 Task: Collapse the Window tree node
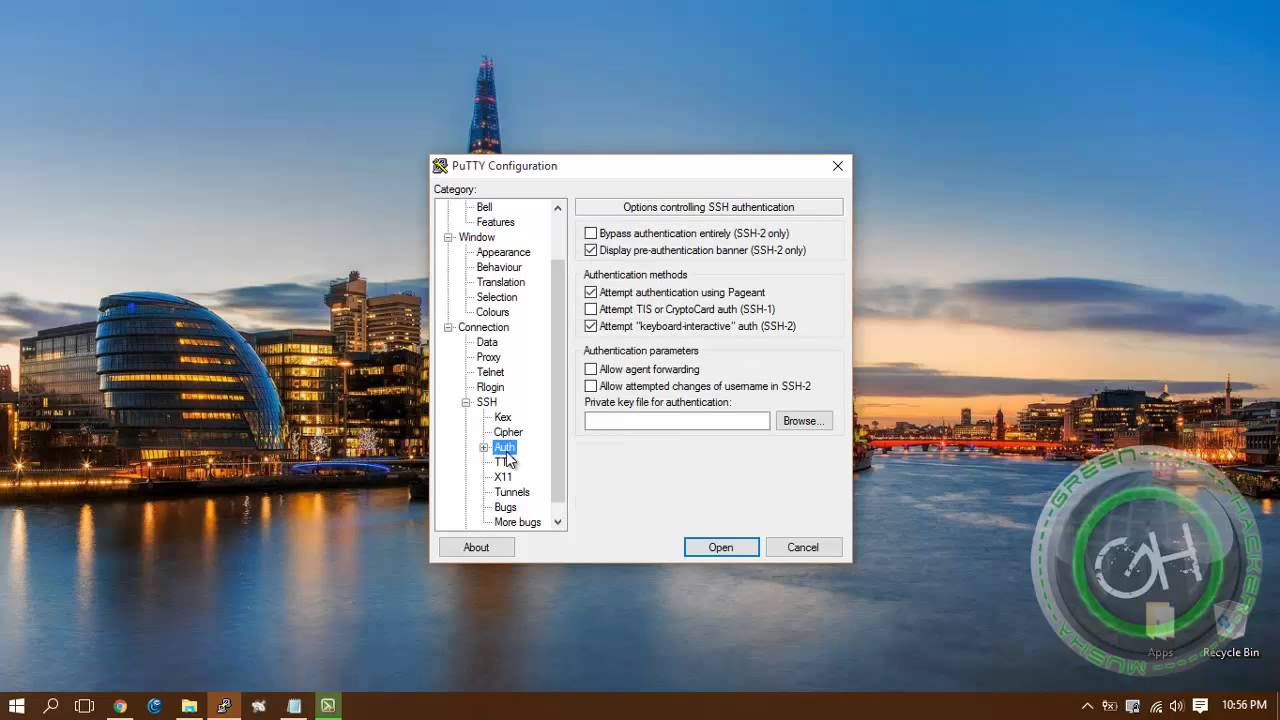[x=448, y=237]
